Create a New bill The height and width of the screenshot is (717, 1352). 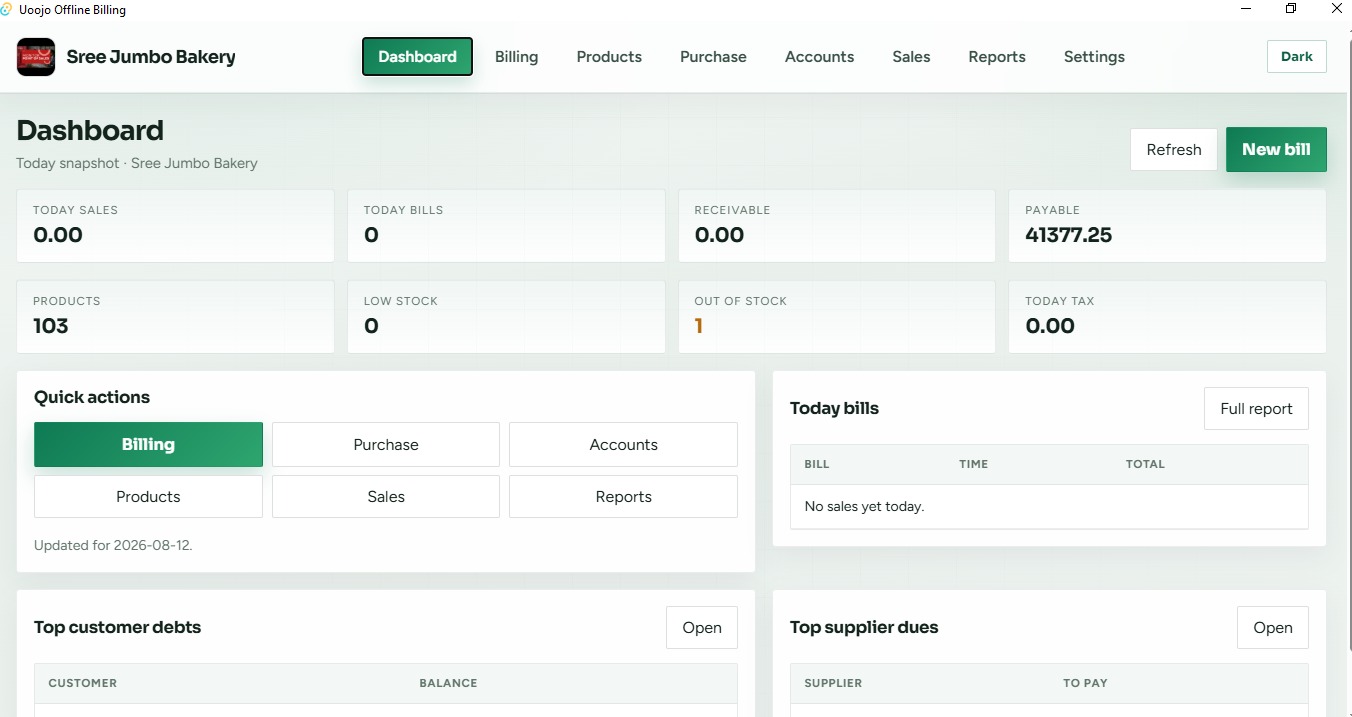tap(1276, 149)
